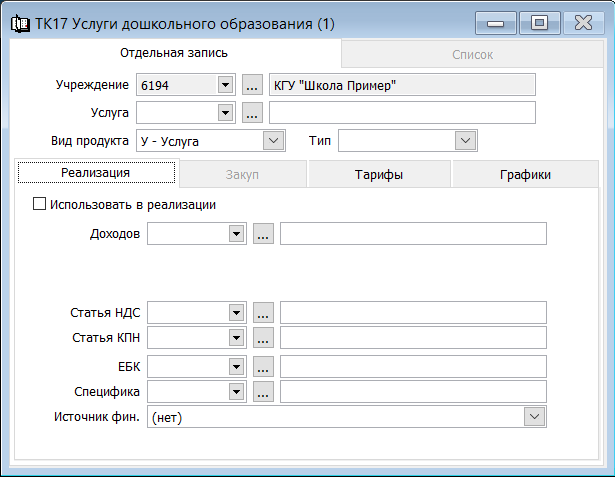
Task: Open the Учреждение lookup ellipsis button
Action: click(x=252, y=85)
